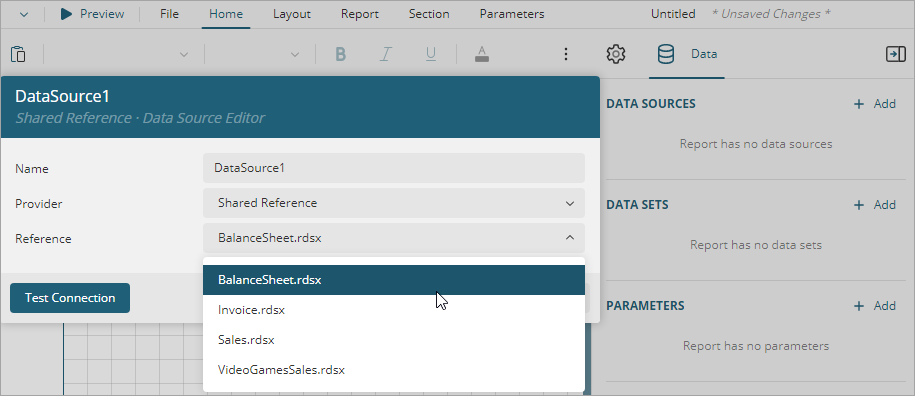The width and height of the screenshot is (915, 396).
Task: Switch to the Home tab
Action: coord(226,14)
